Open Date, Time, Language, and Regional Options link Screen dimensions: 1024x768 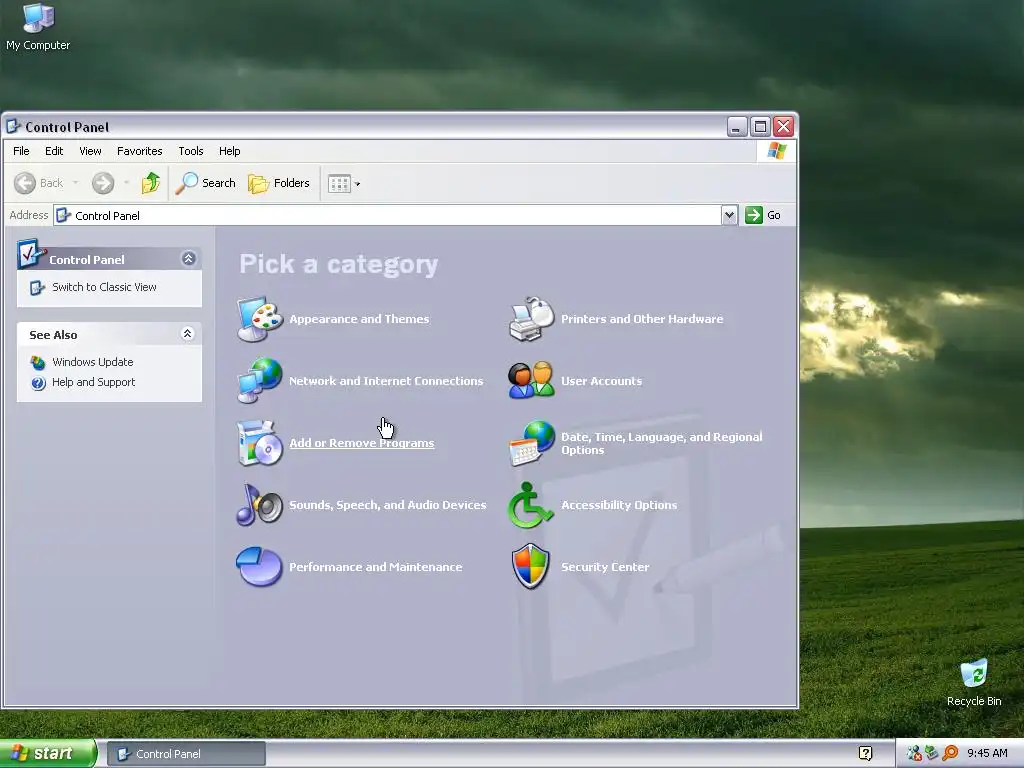(x=662, y=443)
